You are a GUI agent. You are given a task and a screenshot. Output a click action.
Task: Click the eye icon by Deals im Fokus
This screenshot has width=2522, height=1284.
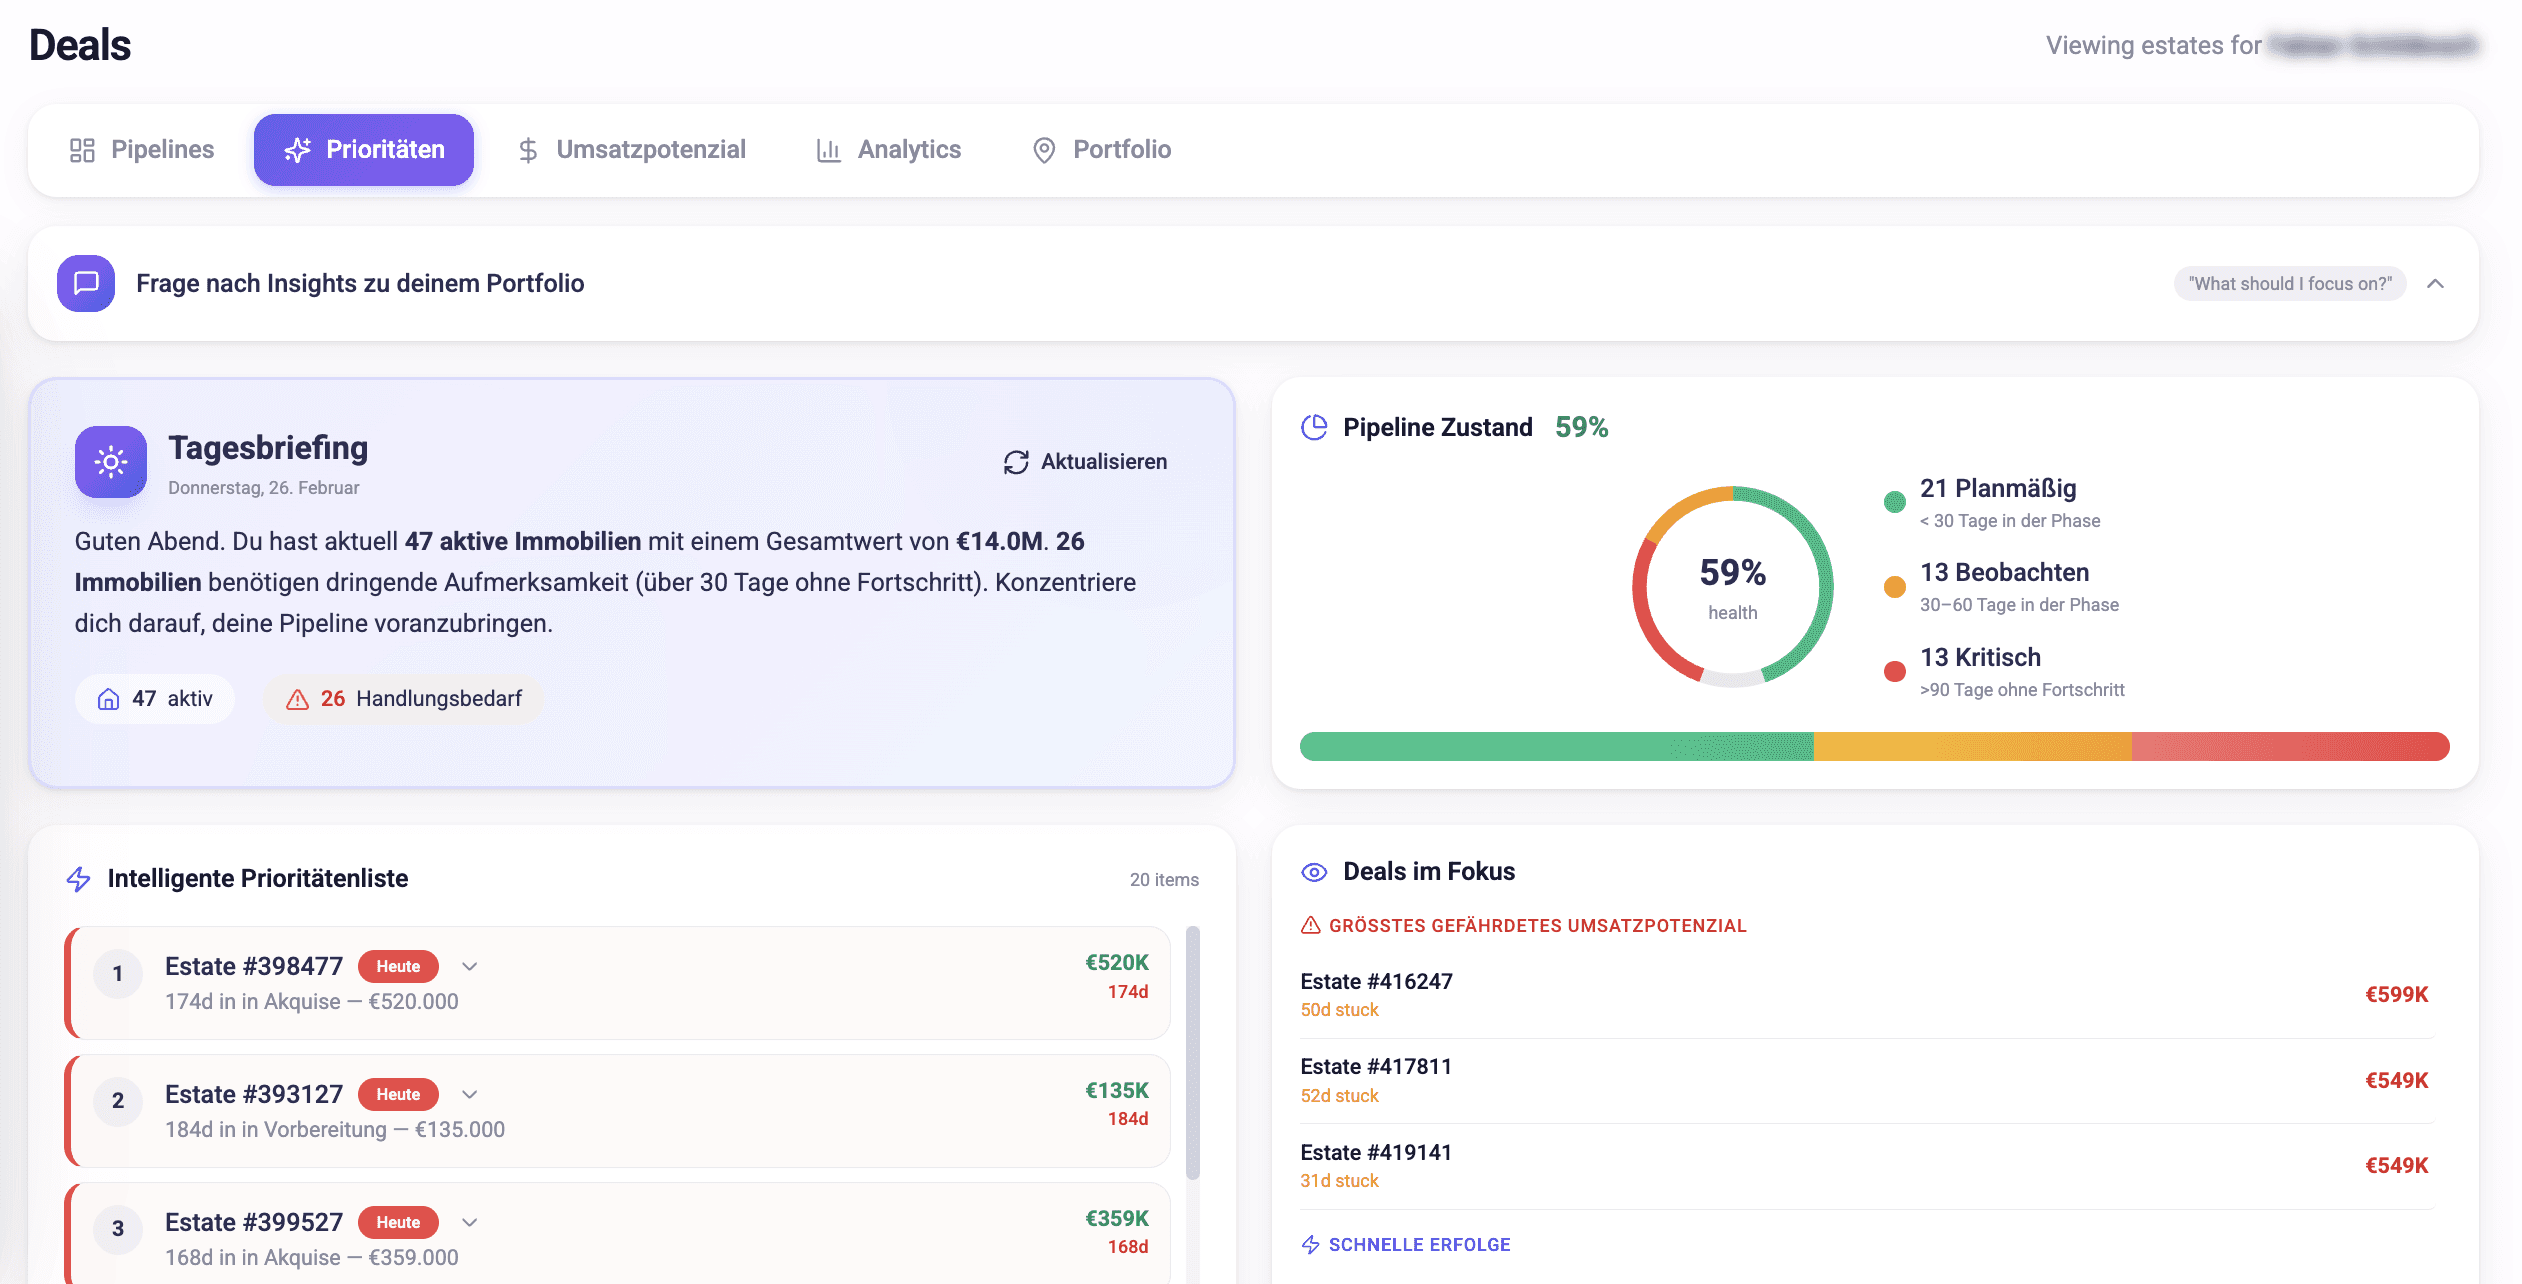coord(1314,872)
